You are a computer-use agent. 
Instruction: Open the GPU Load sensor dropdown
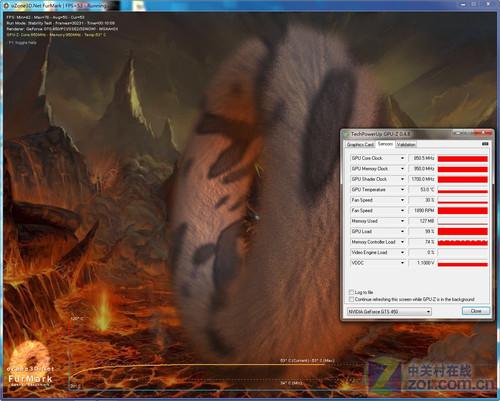click(x=402, y=231)
